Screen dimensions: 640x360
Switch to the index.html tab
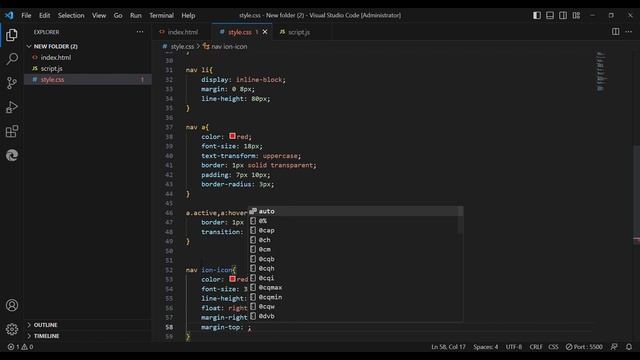[182, 32]
